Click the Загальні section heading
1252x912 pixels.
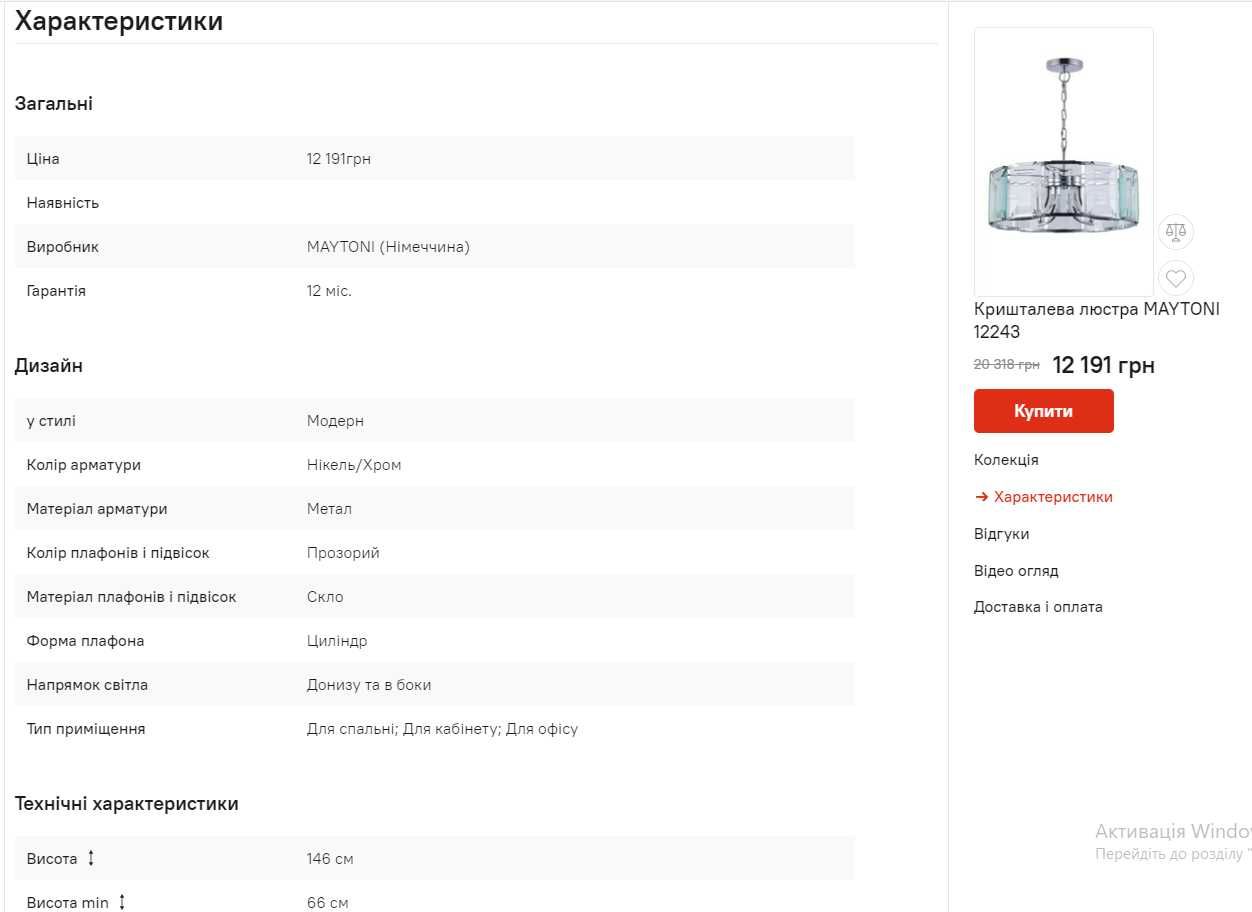click(x=54, y=104)
